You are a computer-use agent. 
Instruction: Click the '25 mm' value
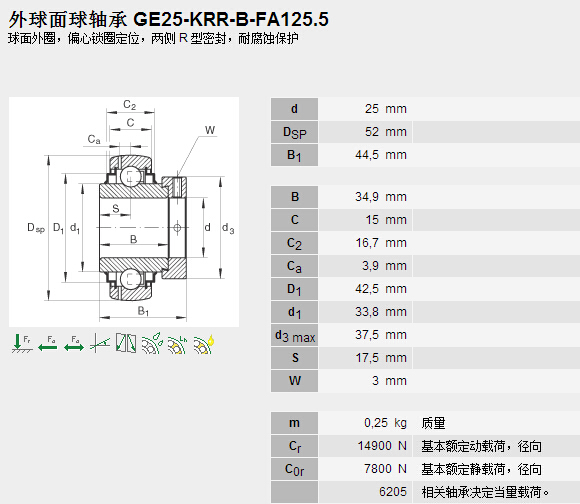385,109
